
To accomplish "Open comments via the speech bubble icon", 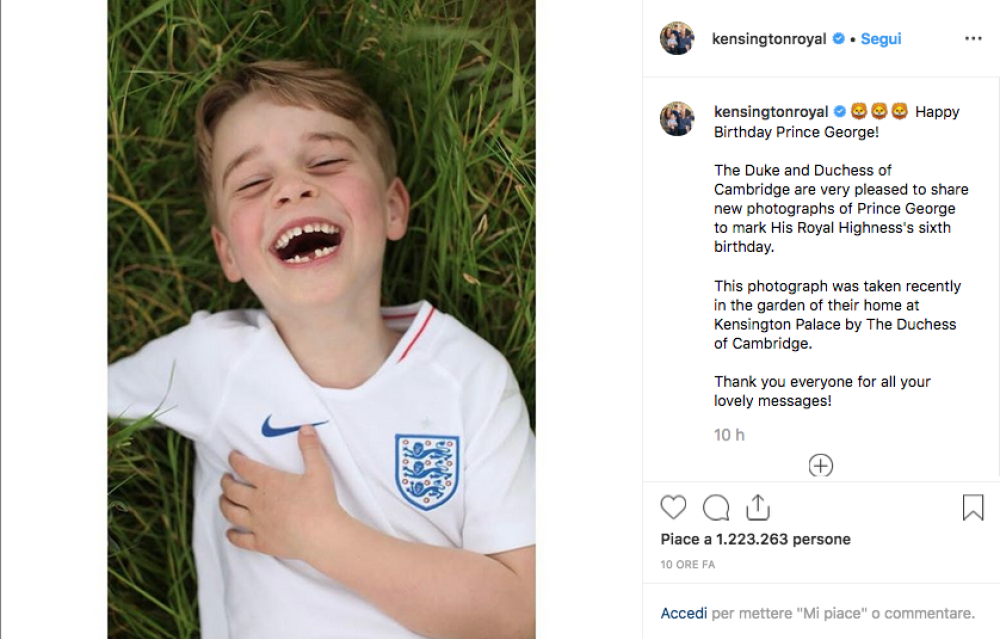I will 716,508.
